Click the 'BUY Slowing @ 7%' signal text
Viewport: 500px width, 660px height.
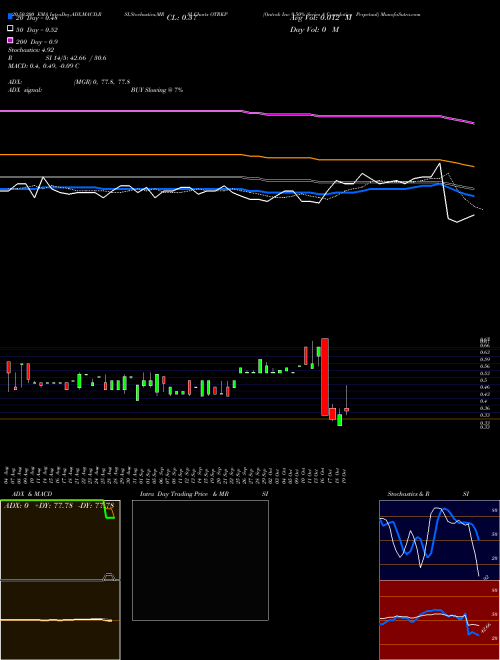(157, 90)
